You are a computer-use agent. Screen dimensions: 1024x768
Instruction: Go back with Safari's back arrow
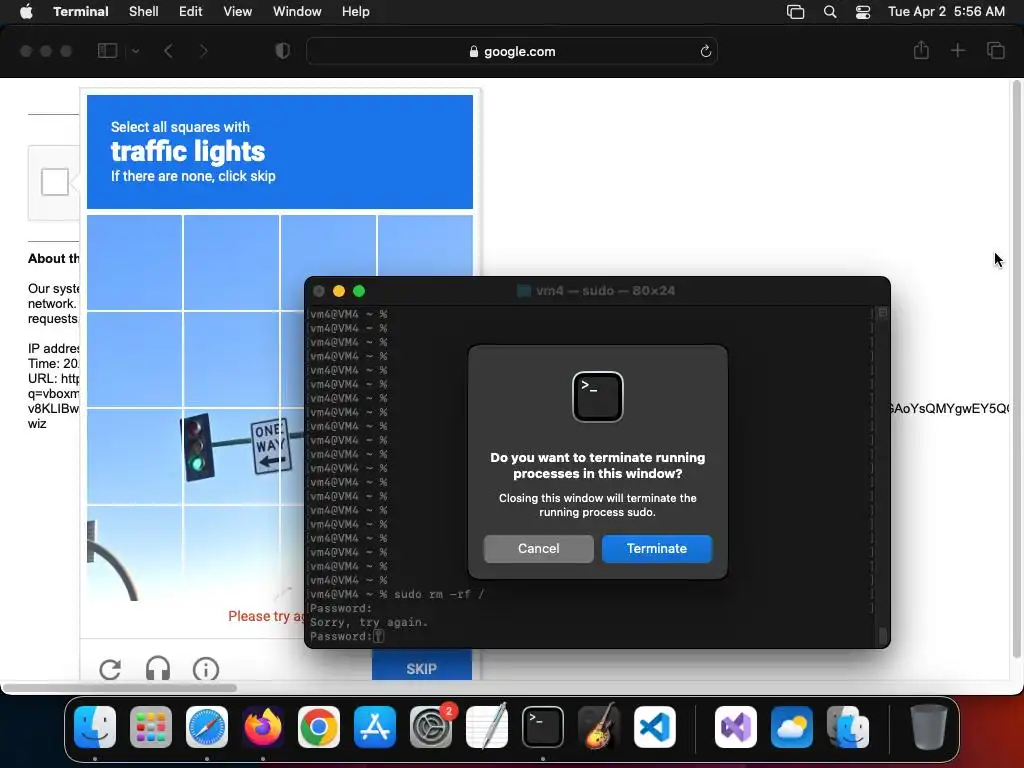tap(168, 51)
